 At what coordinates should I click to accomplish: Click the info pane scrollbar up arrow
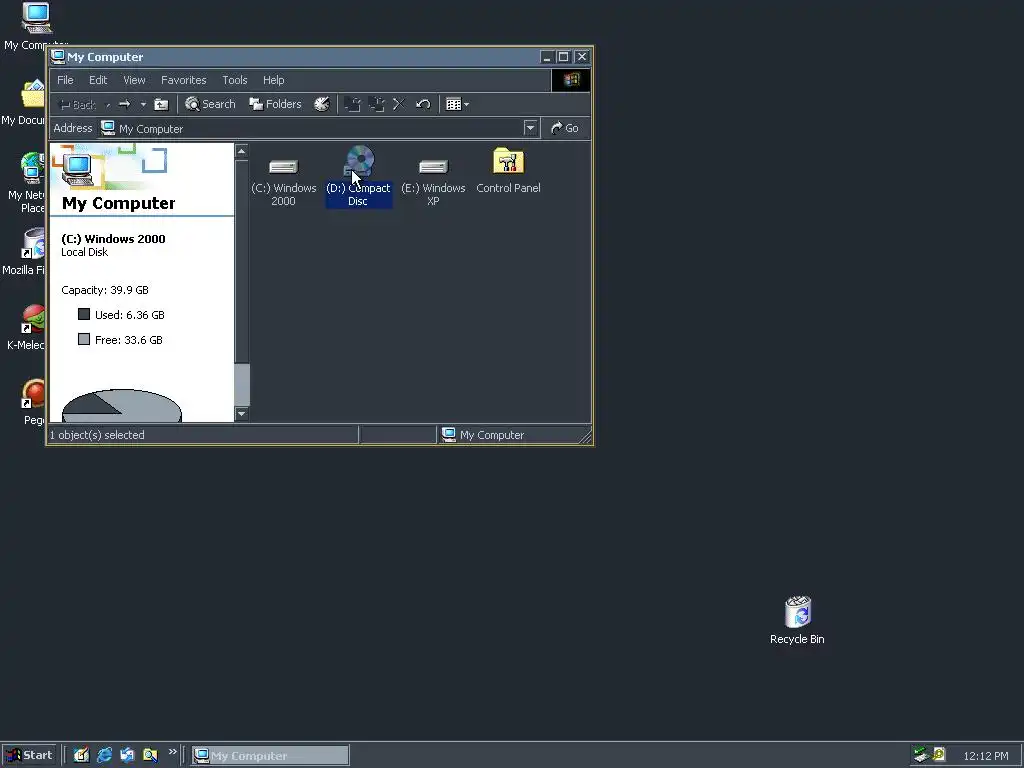point(242,152)
